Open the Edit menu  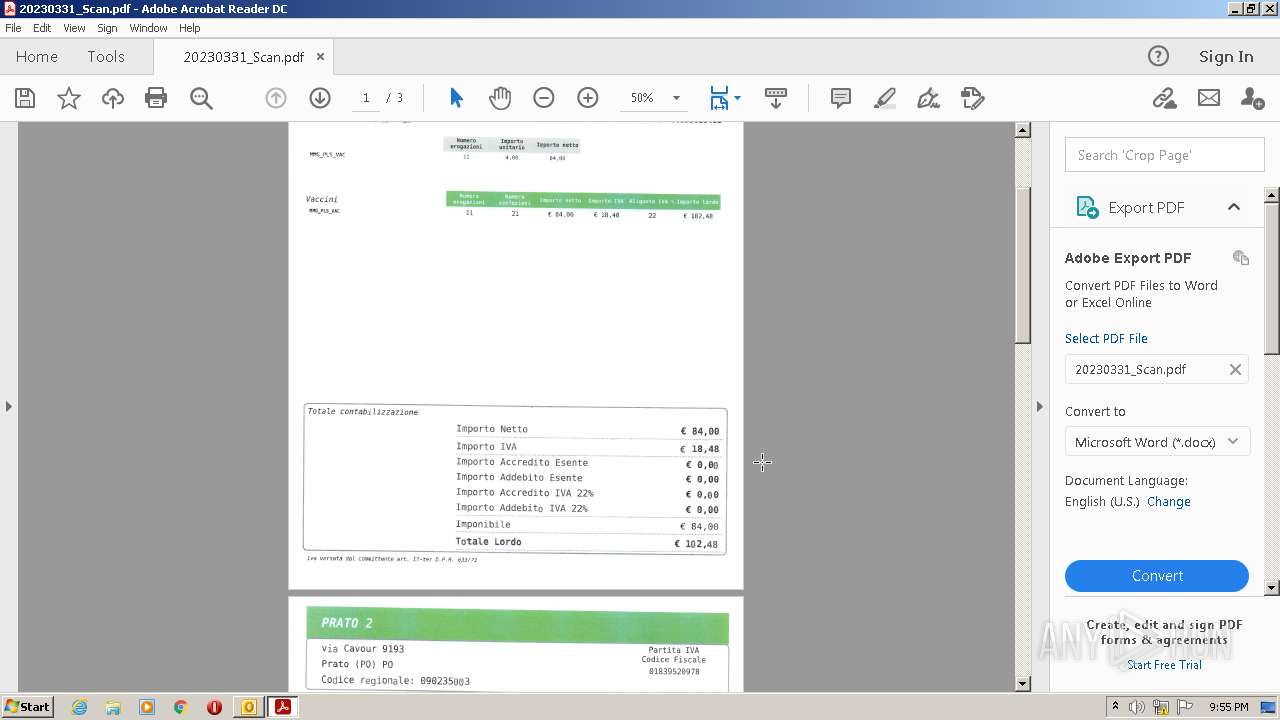point(42,28)
